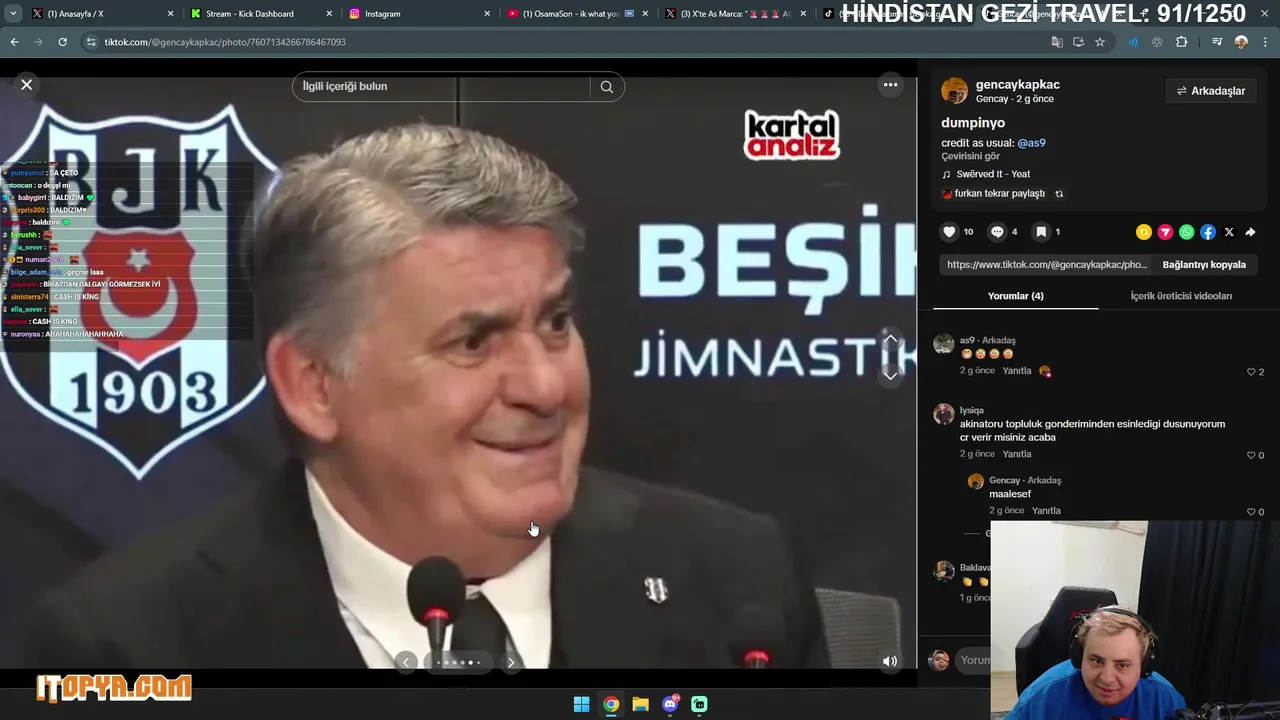This screenshot has height=720, width=1280.
Task: Click 'Çevirisini gör' to see the translation
Action: (x=970, y=156)
